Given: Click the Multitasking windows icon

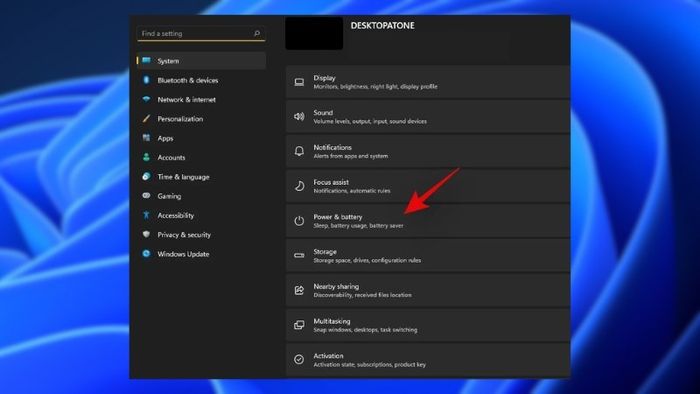Looking at the screenshot, I should [299, 325].
